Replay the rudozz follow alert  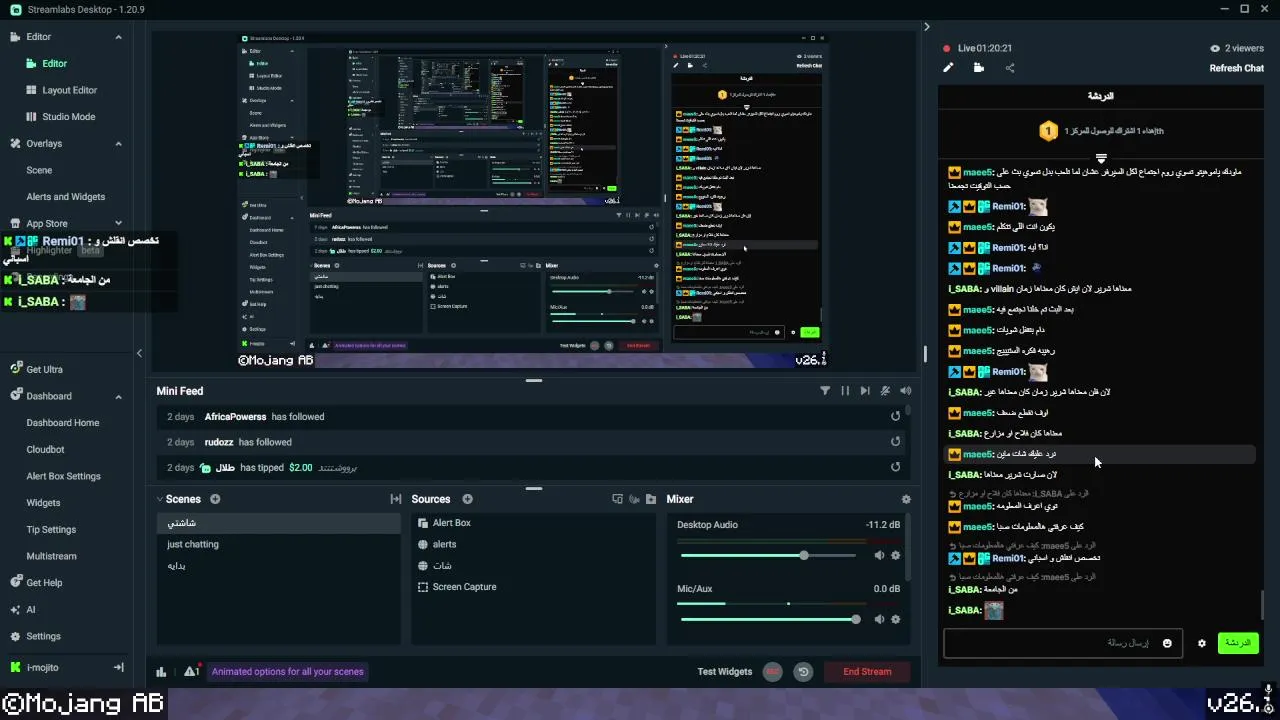pyautogui.click(x=896, y=442)
